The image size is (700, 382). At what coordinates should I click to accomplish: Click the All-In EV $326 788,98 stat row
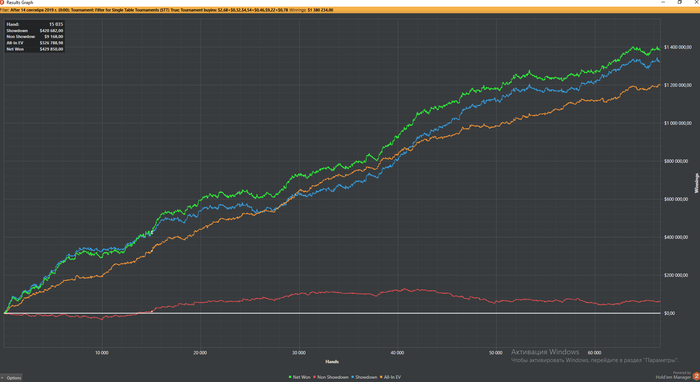pos(35,43)
